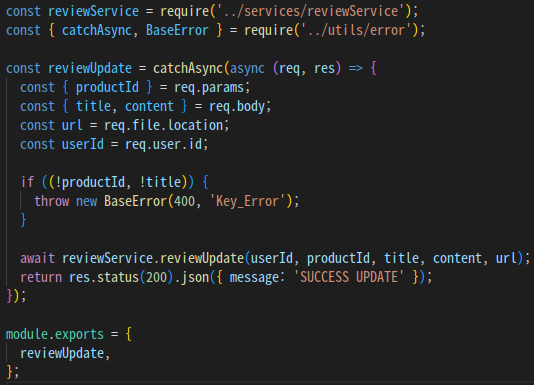Click 'status' in res.status(200)
Screen dimensions: 534x385
[118, 277]
